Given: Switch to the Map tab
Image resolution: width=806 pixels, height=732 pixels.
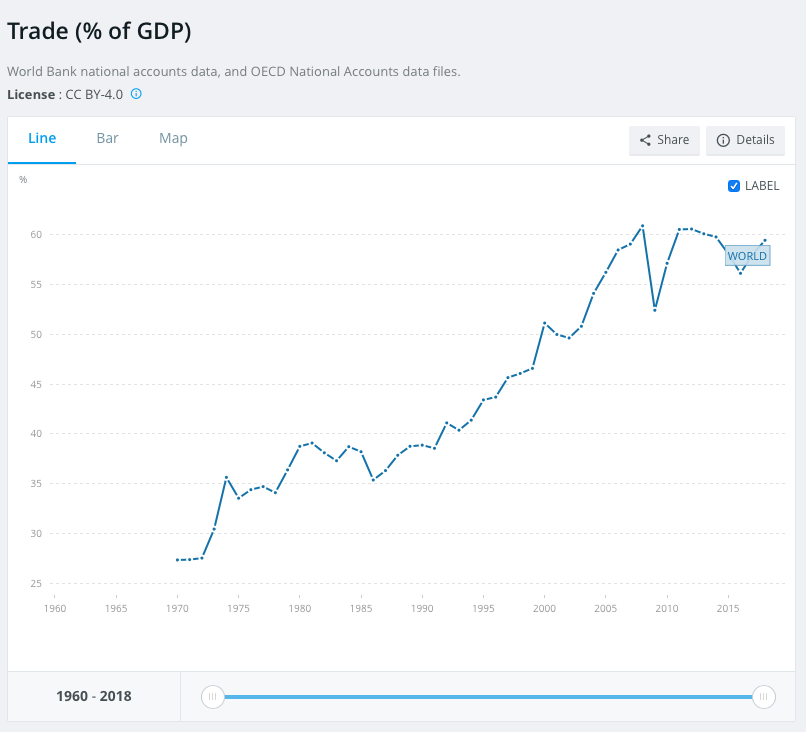Looking at the screenshot, I should pos(173,138).
